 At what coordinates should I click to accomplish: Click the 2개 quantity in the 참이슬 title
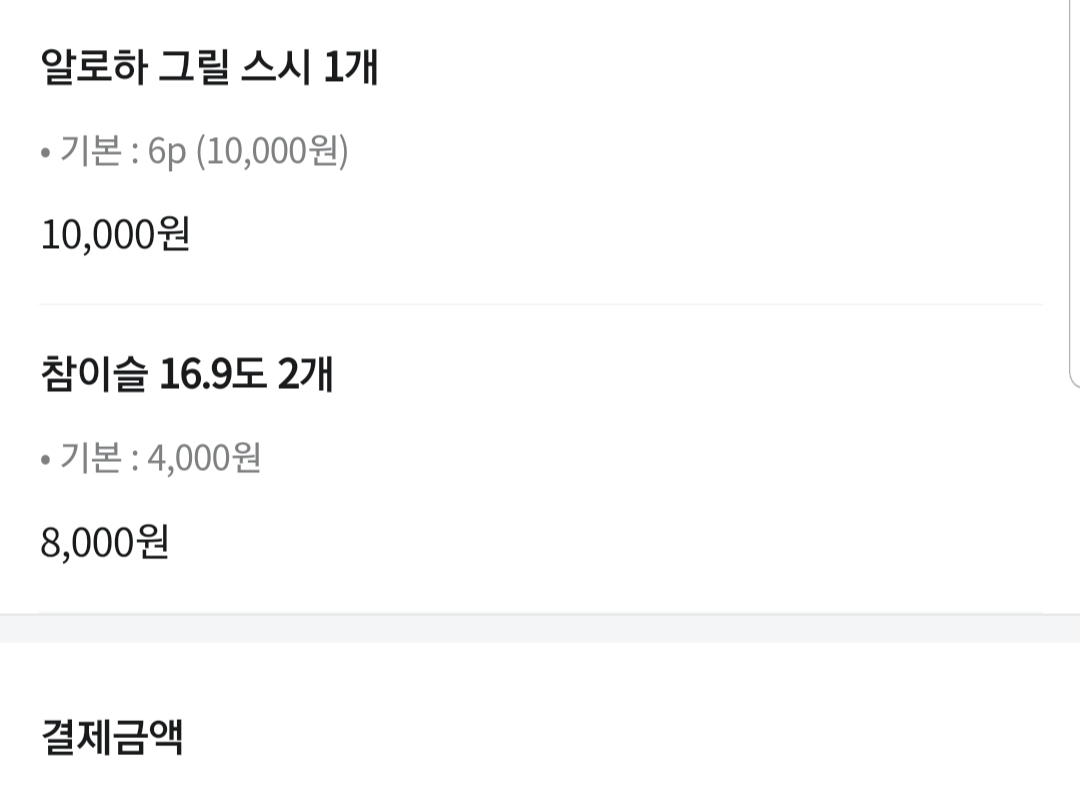305,374
